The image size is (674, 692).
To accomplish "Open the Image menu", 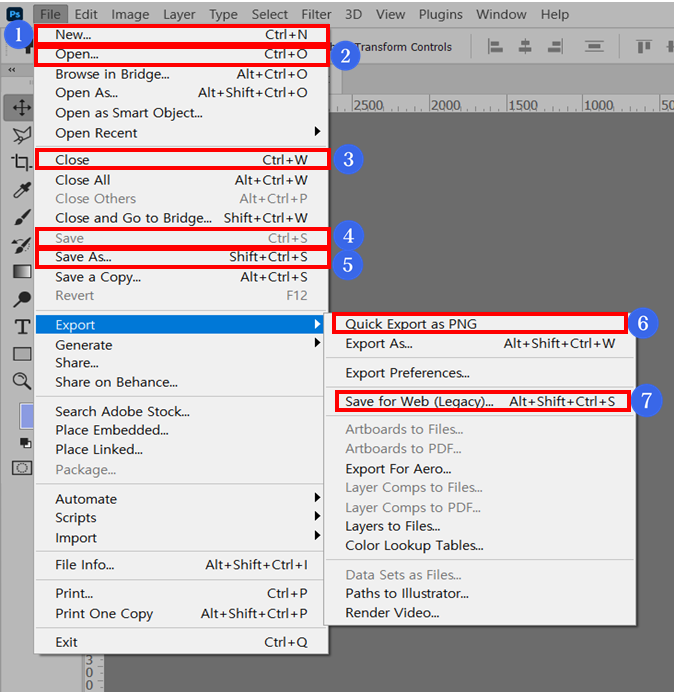I will click(130, 15).
